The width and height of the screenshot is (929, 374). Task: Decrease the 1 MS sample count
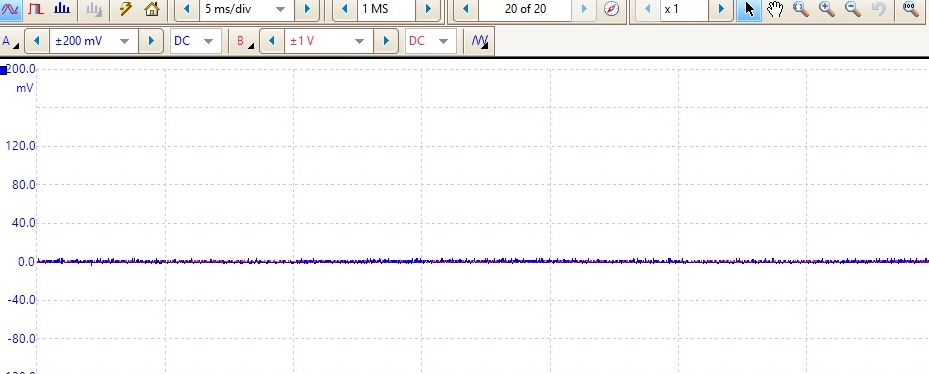pyautogui.click(x=345, y=9)
